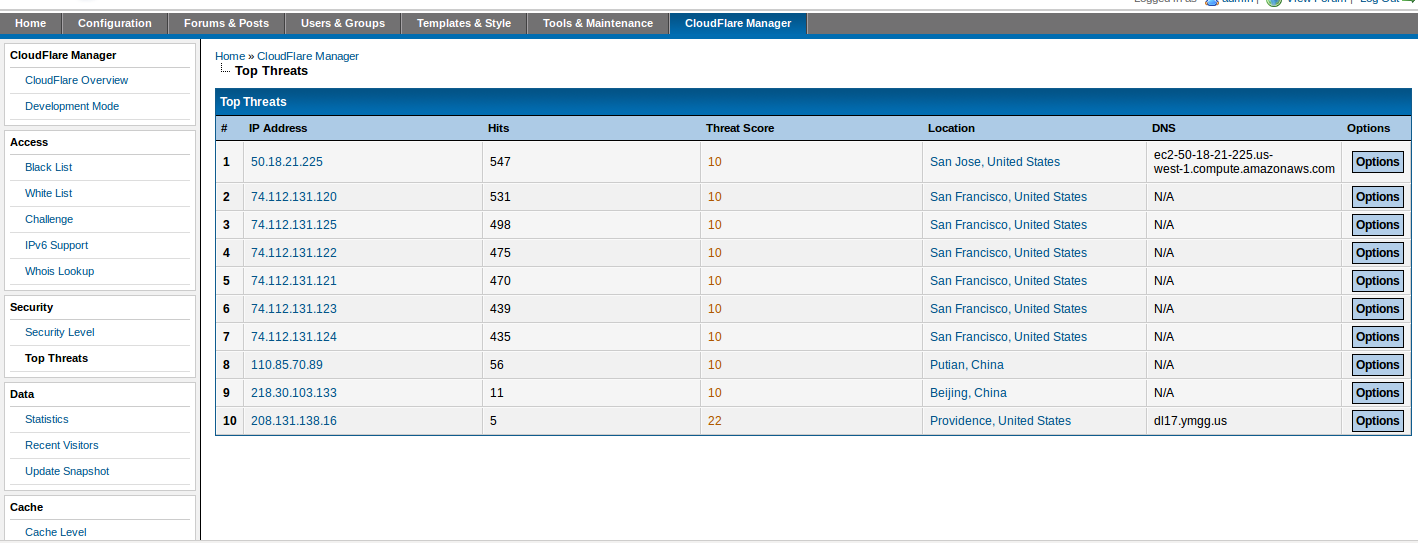Click IP address 50.18.21.225
Screen dimensions: 1418x543
click(287, 162)
